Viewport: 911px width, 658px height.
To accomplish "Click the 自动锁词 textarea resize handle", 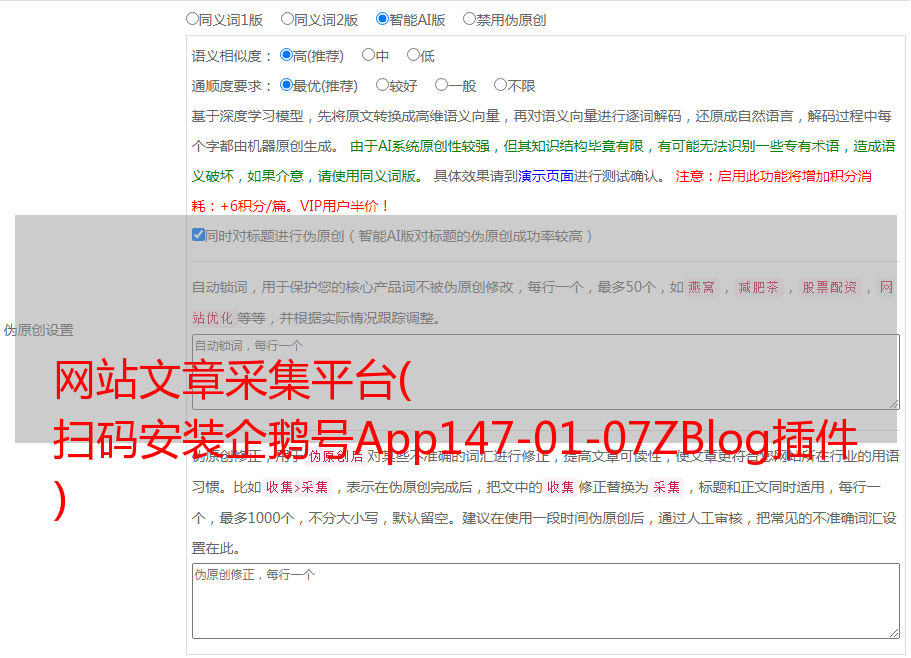I will point(894,404).
